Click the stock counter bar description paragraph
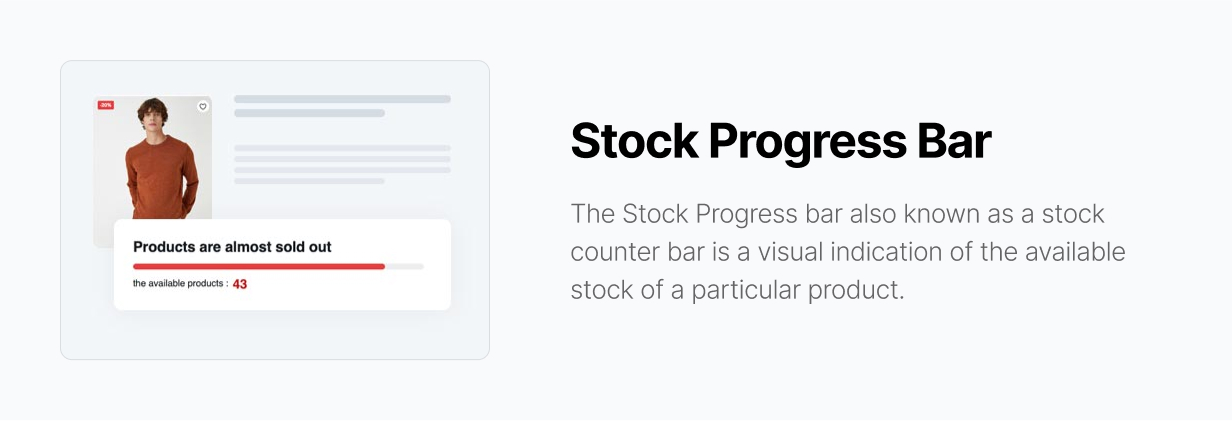The image size is (1232, 421). [848, 252]
